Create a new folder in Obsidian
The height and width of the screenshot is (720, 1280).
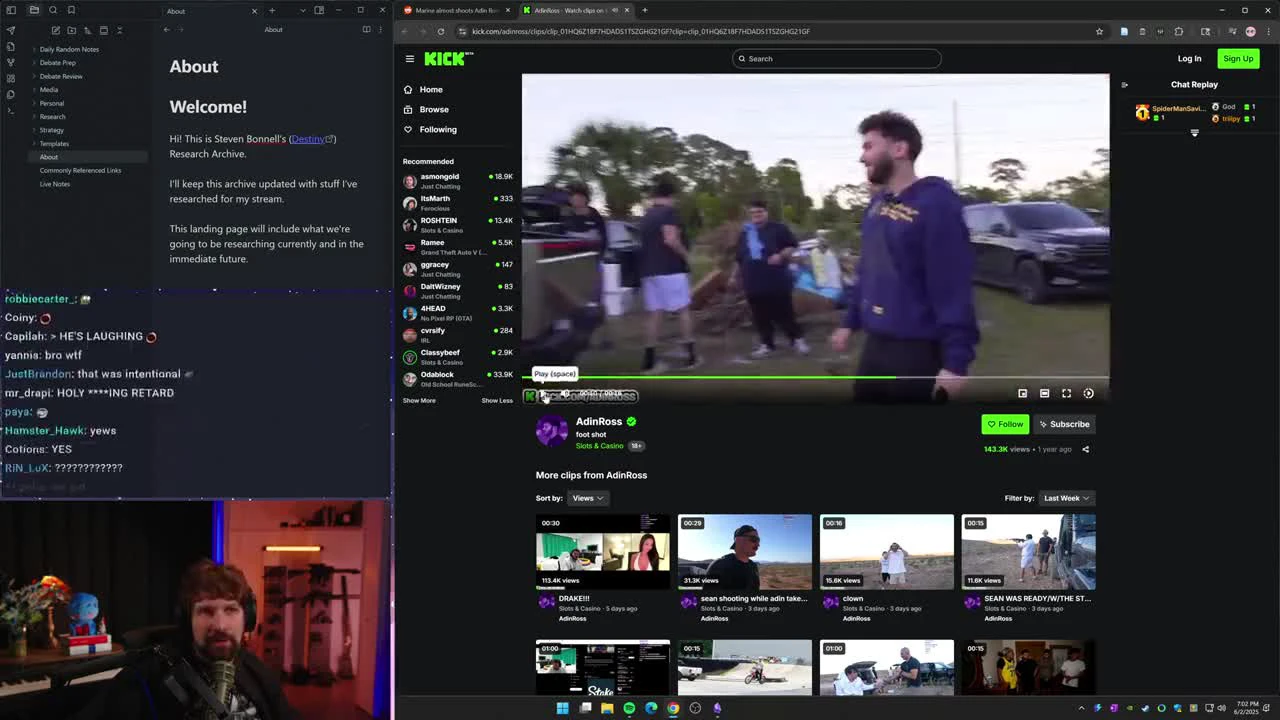71,30
